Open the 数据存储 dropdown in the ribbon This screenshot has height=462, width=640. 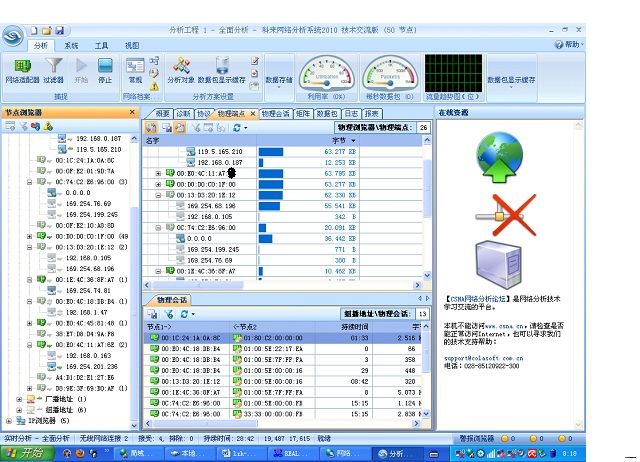279,80
